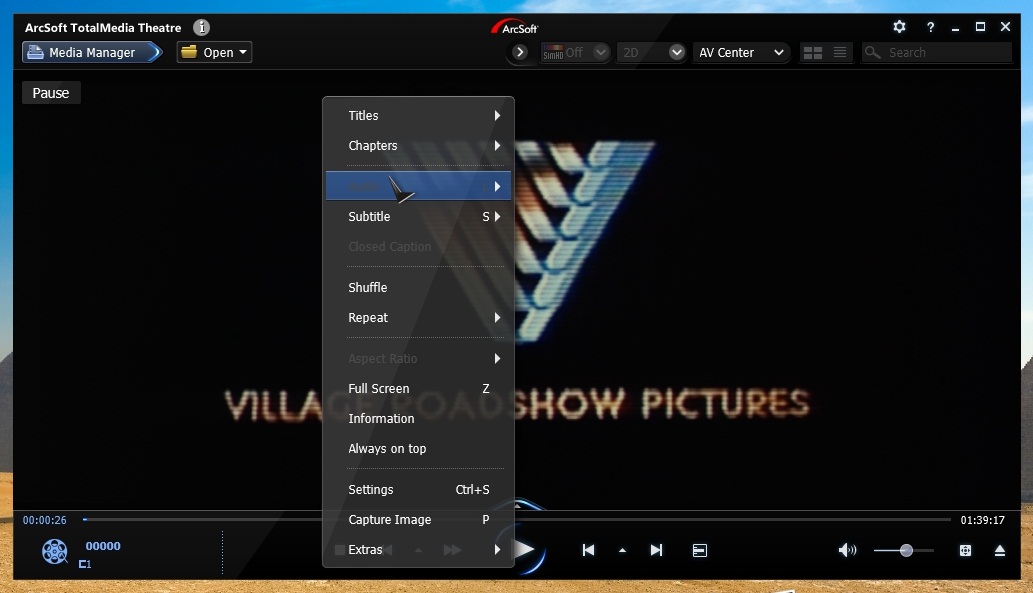Click the help question mark icon
Viewport: 1033px width, 593px height.
[x=930, y=27]
